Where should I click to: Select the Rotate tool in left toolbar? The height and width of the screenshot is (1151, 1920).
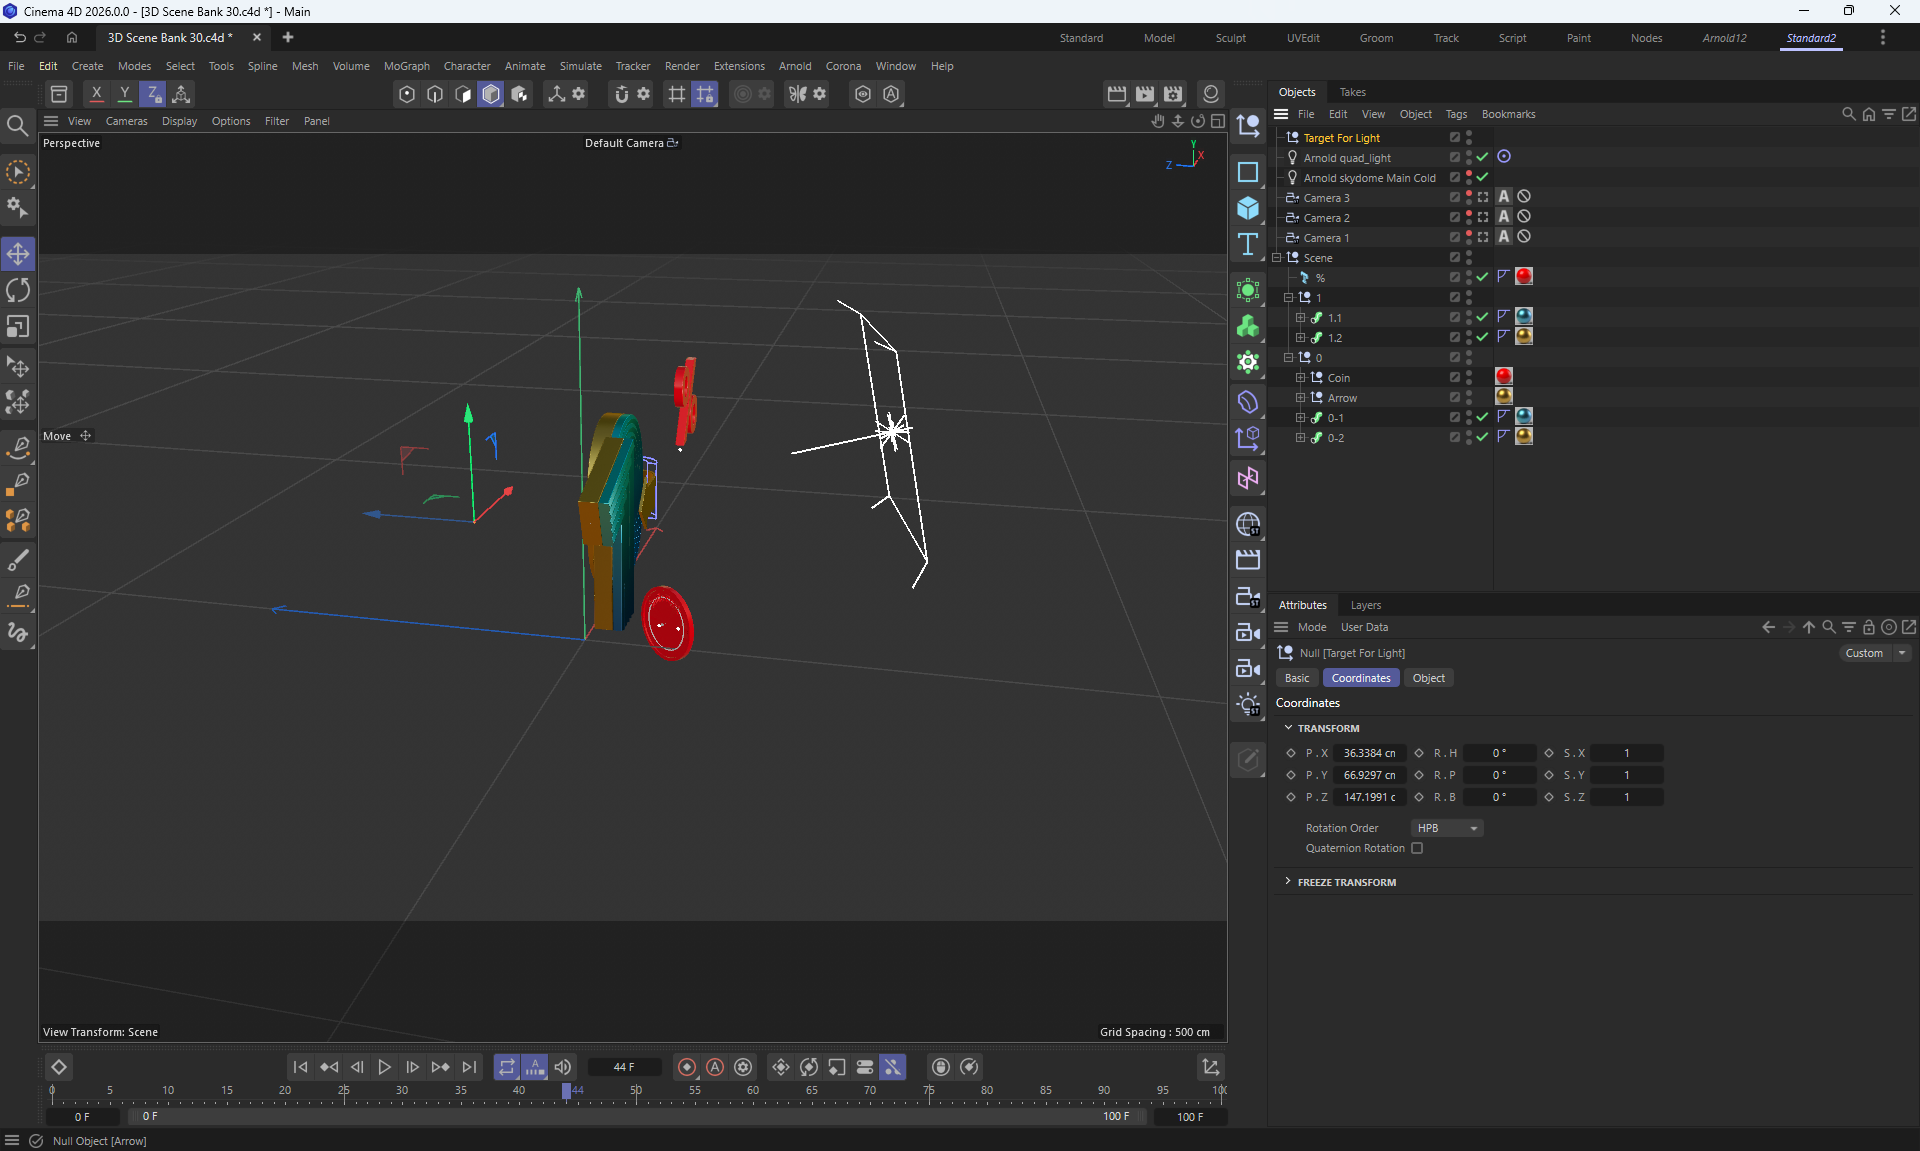point(18,291)
